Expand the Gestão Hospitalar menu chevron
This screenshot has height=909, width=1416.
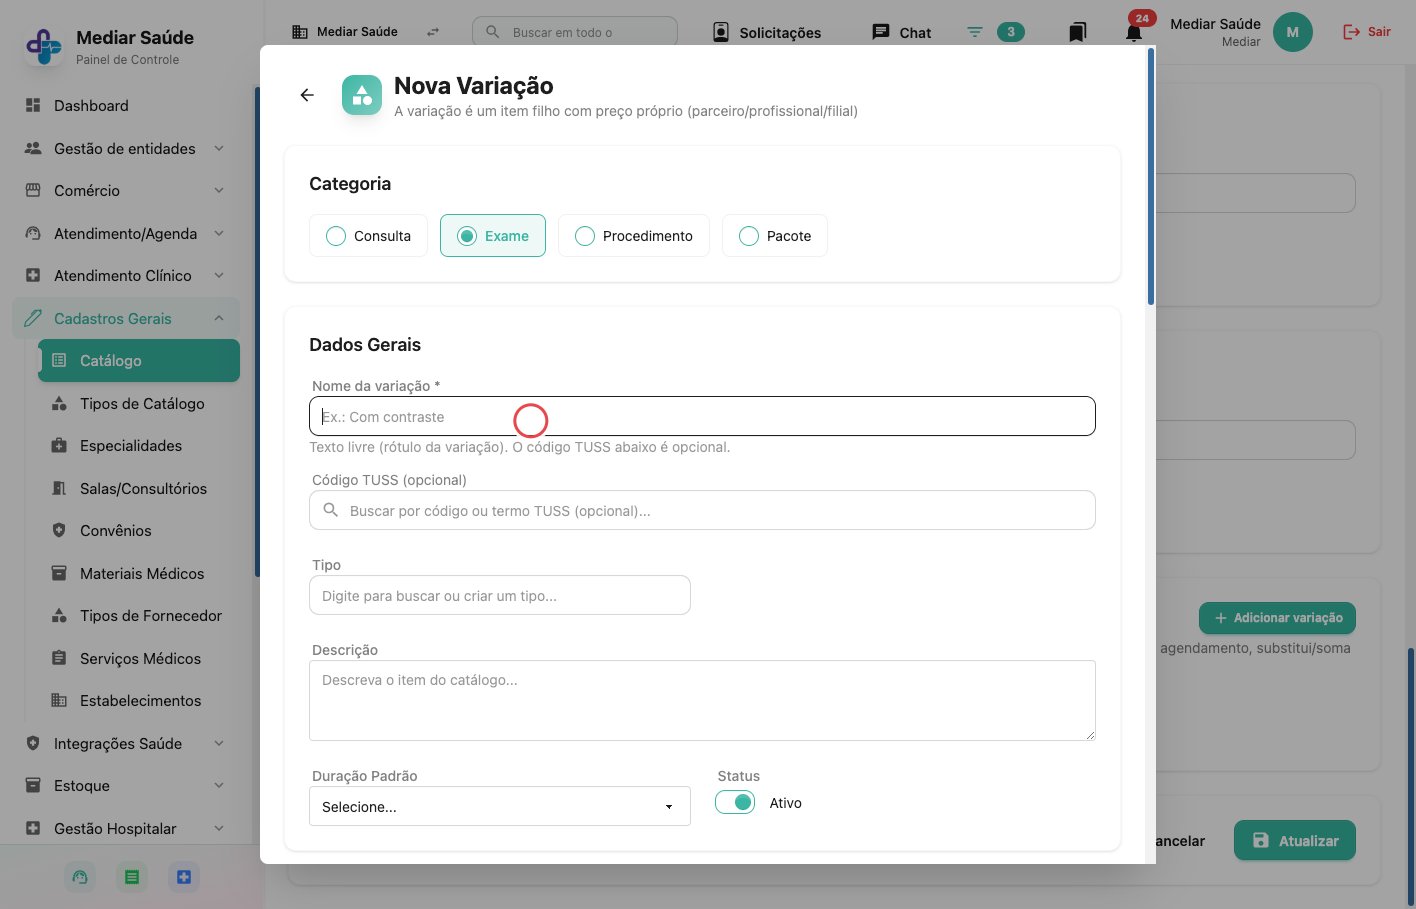(x=219, y=828)
